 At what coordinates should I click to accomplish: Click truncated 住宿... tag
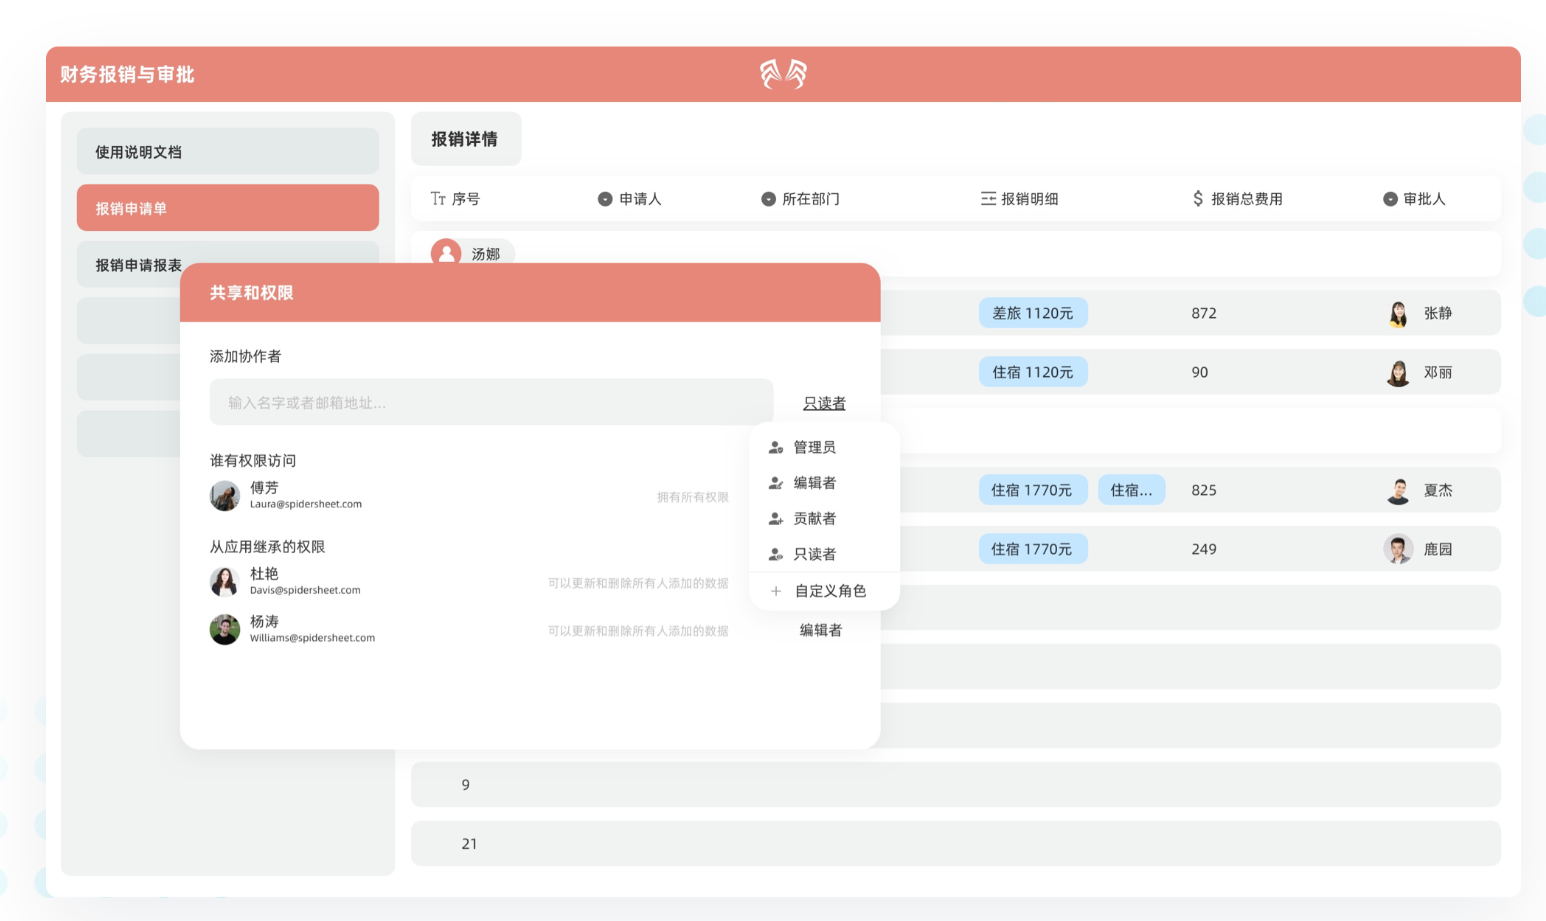point(1131,490)
